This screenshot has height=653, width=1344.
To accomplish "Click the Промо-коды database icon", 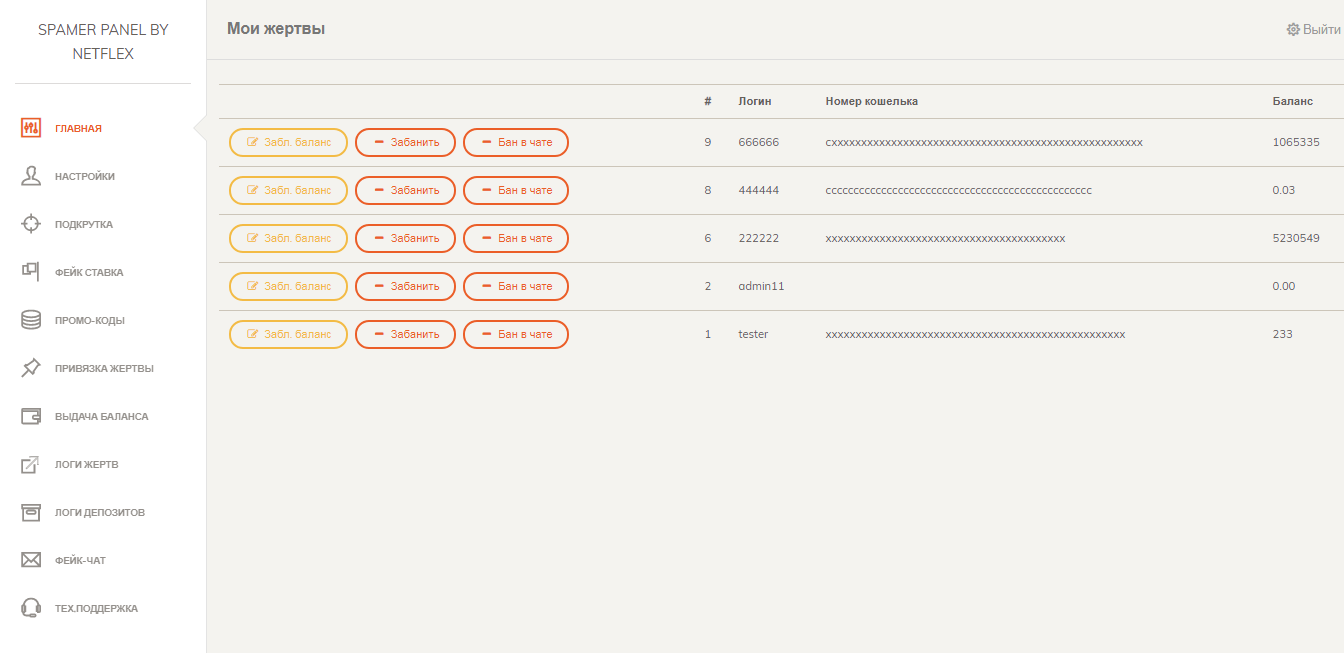I will [x=31, y=320].
